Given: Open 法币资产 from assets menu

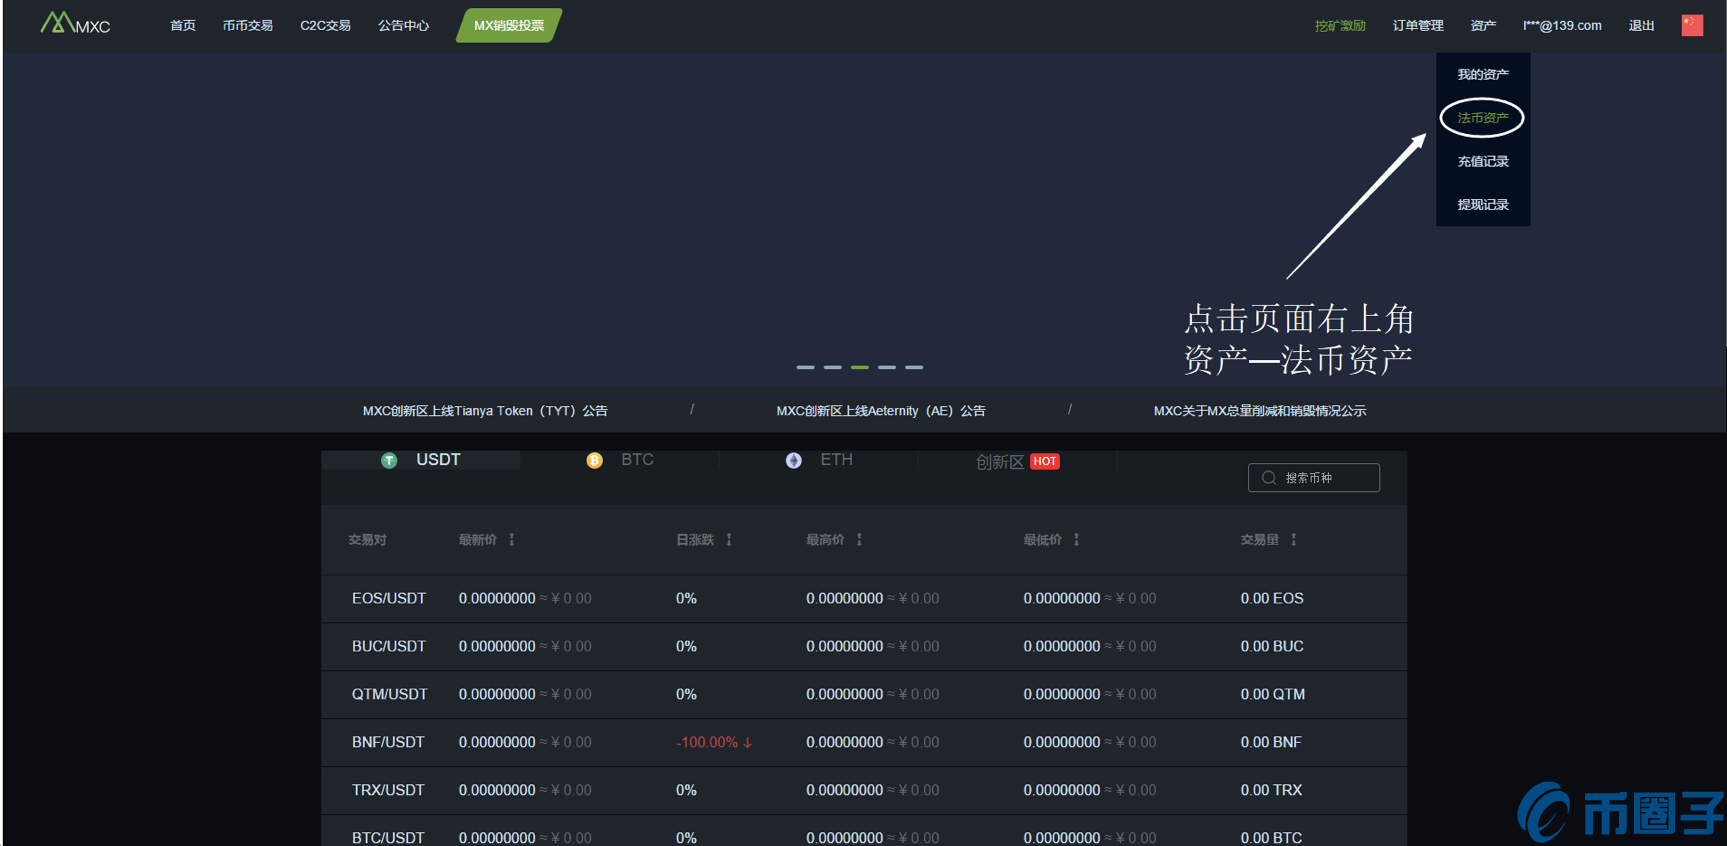Looking at the screenshot, I should click(x=1482, y=118).
